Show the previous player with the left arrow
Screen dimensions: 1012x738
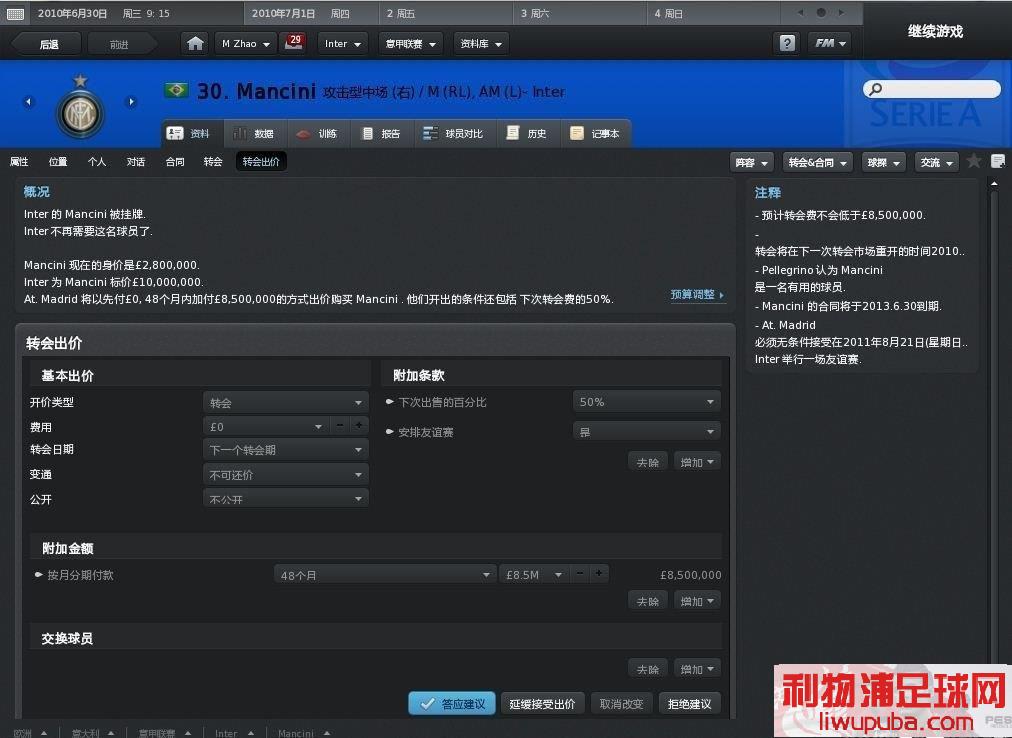coord(28,101)
